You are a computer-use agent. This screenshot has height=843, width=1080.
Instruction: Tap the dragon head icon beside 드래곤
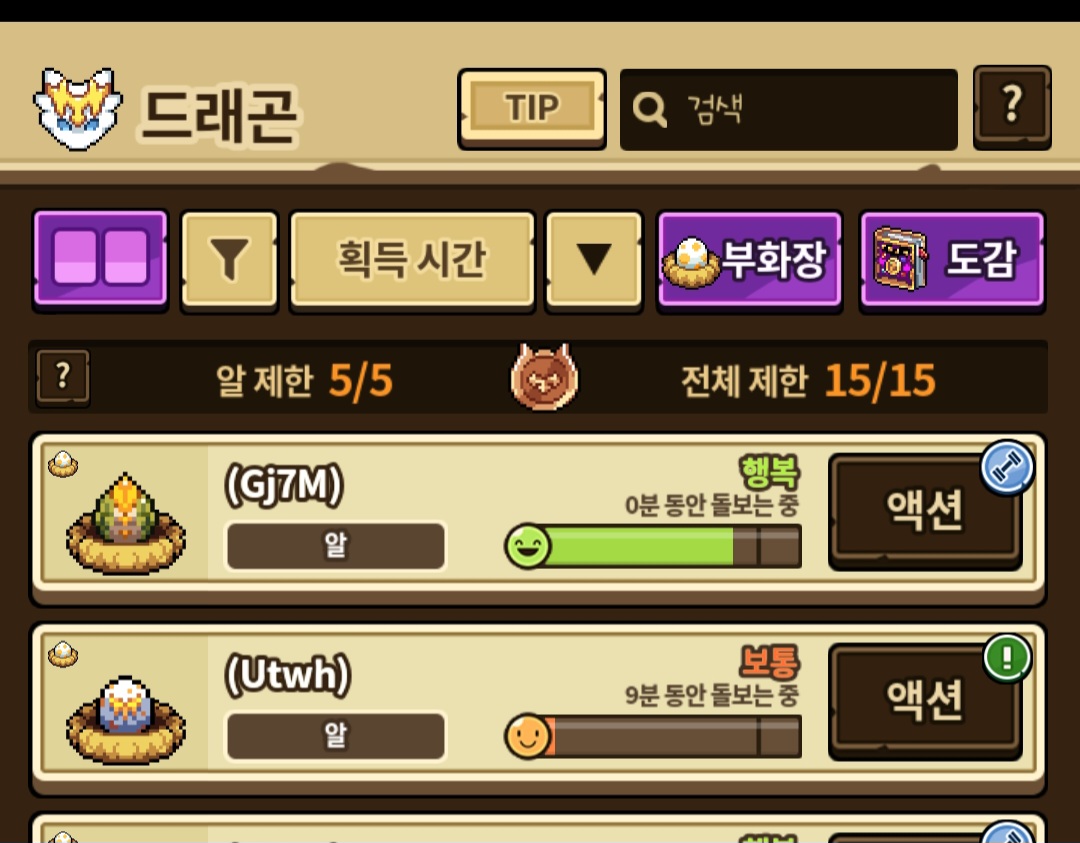coord(78,109)
